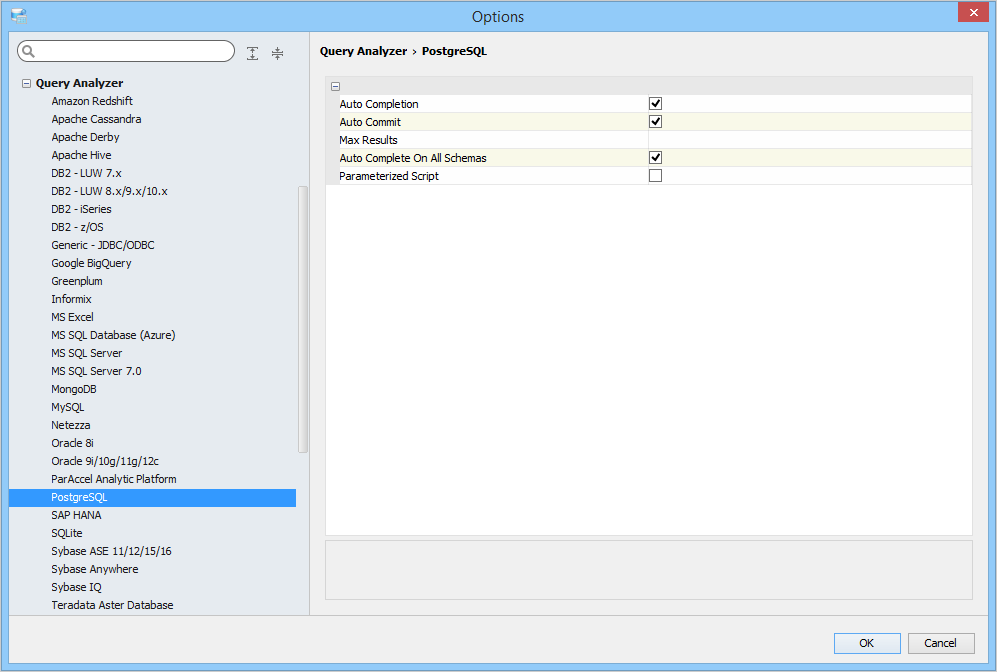Select DB2 - LUW 8.x/9.x/10.x entry
Image resolution: width=997 pixels, height=672 pixels.
tap(109, 191)
